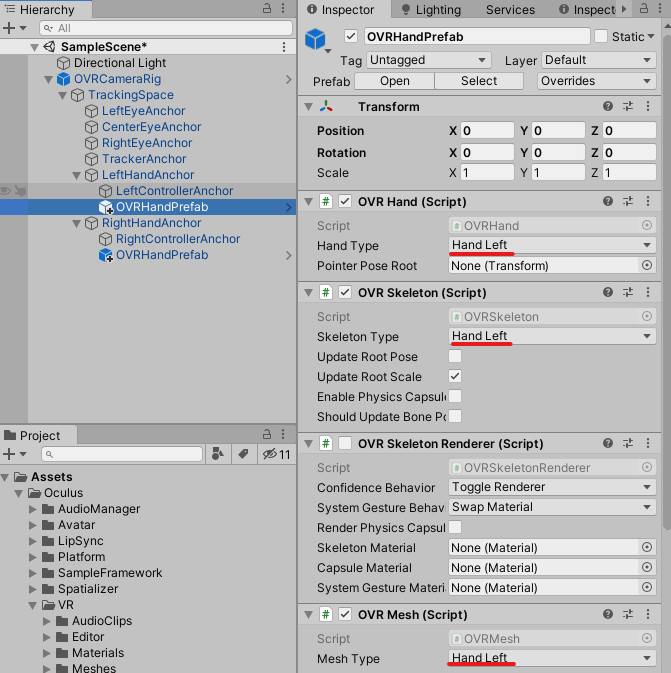Expand the AudioManager folder
This screenshot has height=673, width=671.
pos(33,509)
